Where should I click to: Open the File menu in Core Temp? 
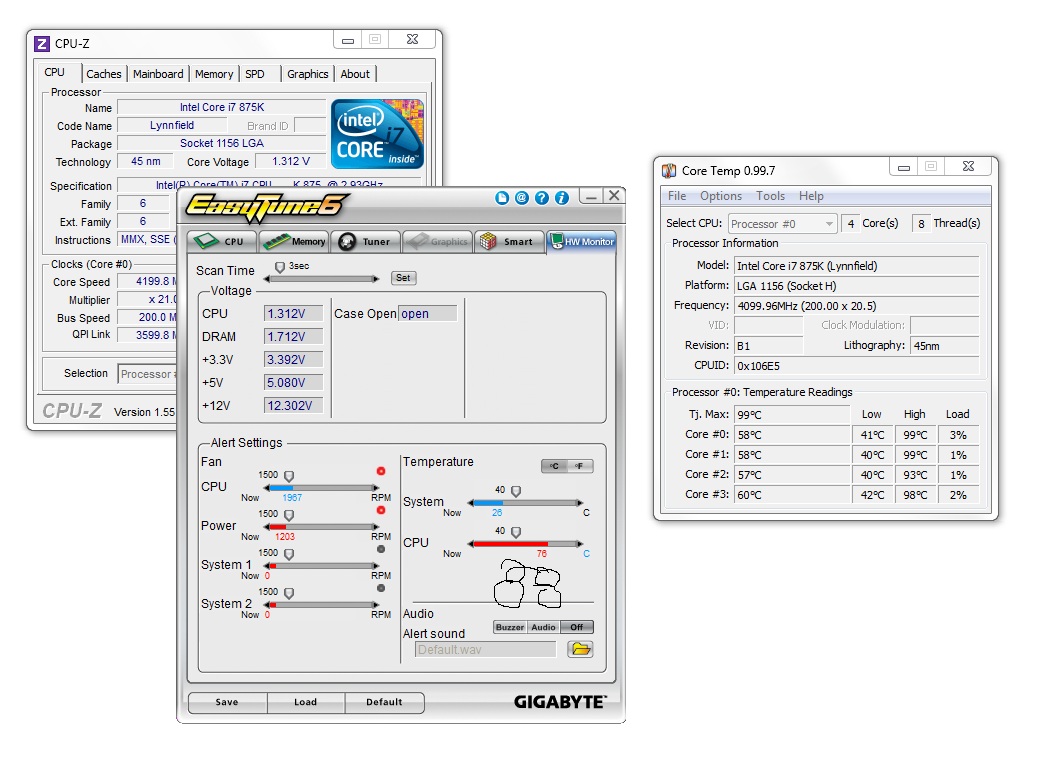pos(677,196)
